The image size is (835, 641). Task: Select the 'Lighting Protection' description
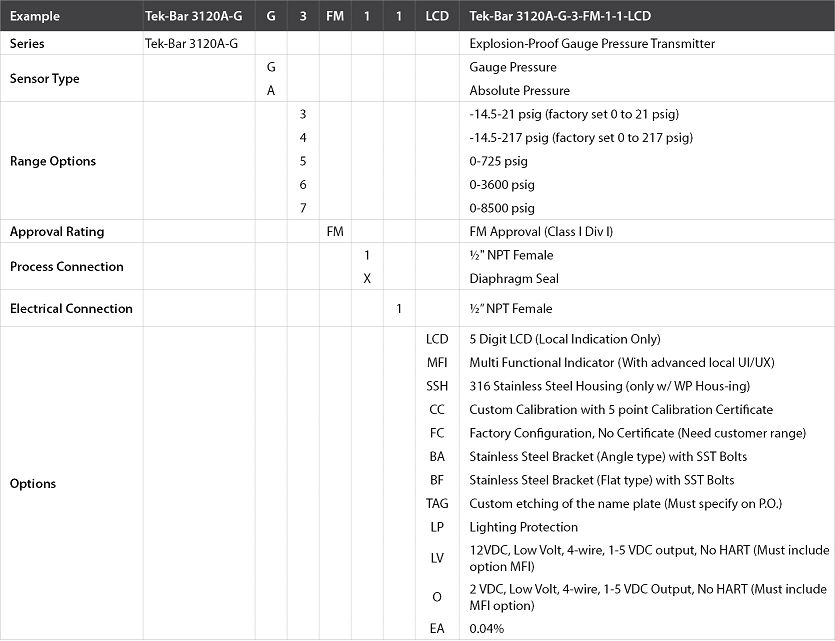523,527
